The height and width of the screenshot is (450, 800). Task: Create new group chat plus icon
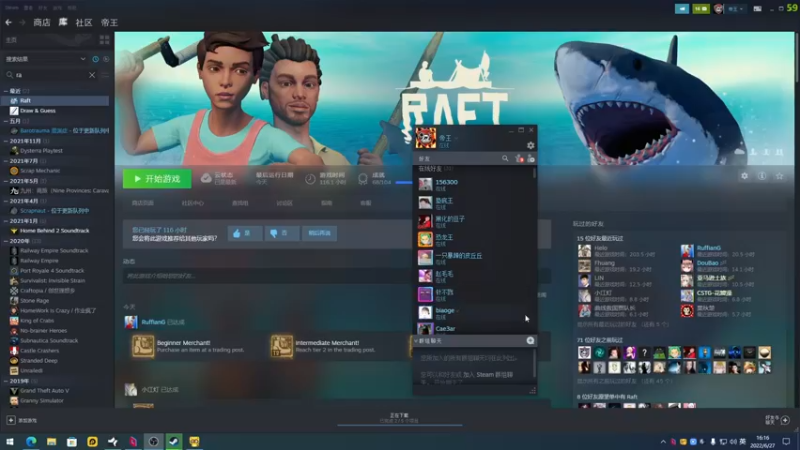click(x=530, y=340)
